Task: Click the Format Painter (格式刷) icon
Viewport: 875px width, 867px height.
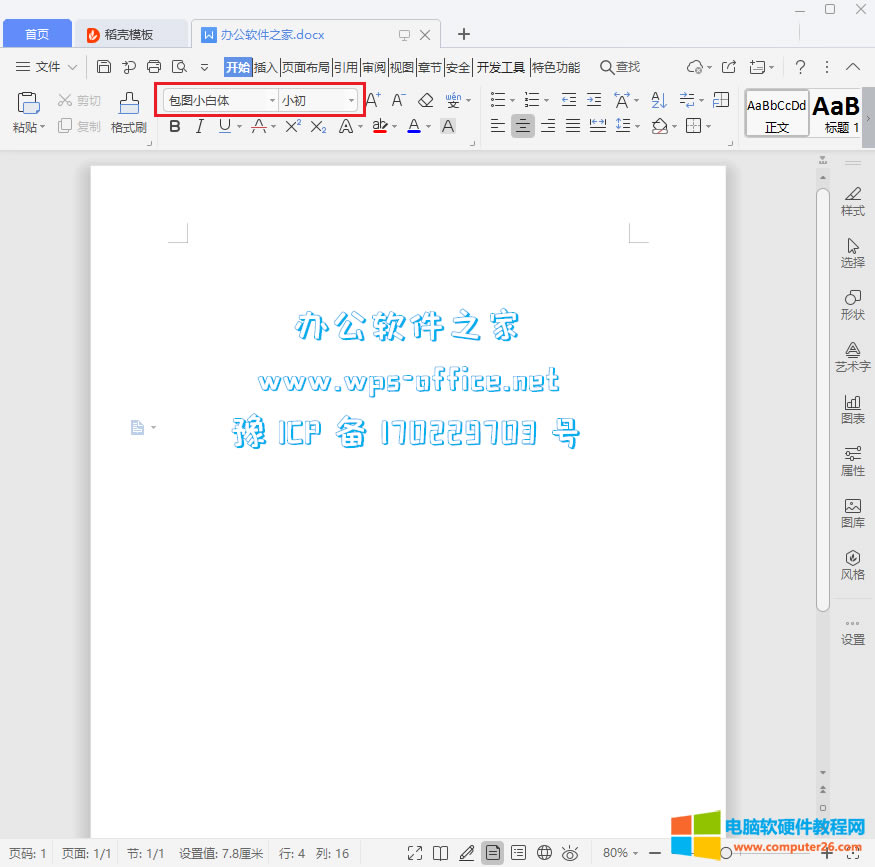Action: click(129, 103)
